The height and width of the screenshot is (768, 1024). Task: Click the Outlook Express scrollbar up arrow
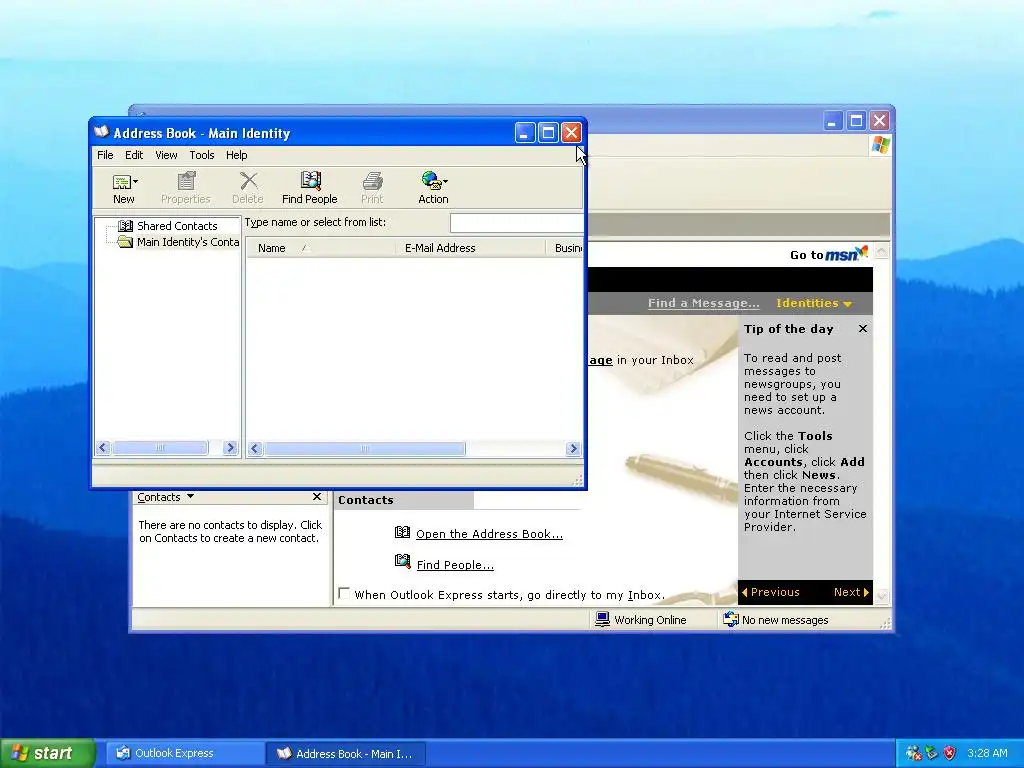point(882,251)
